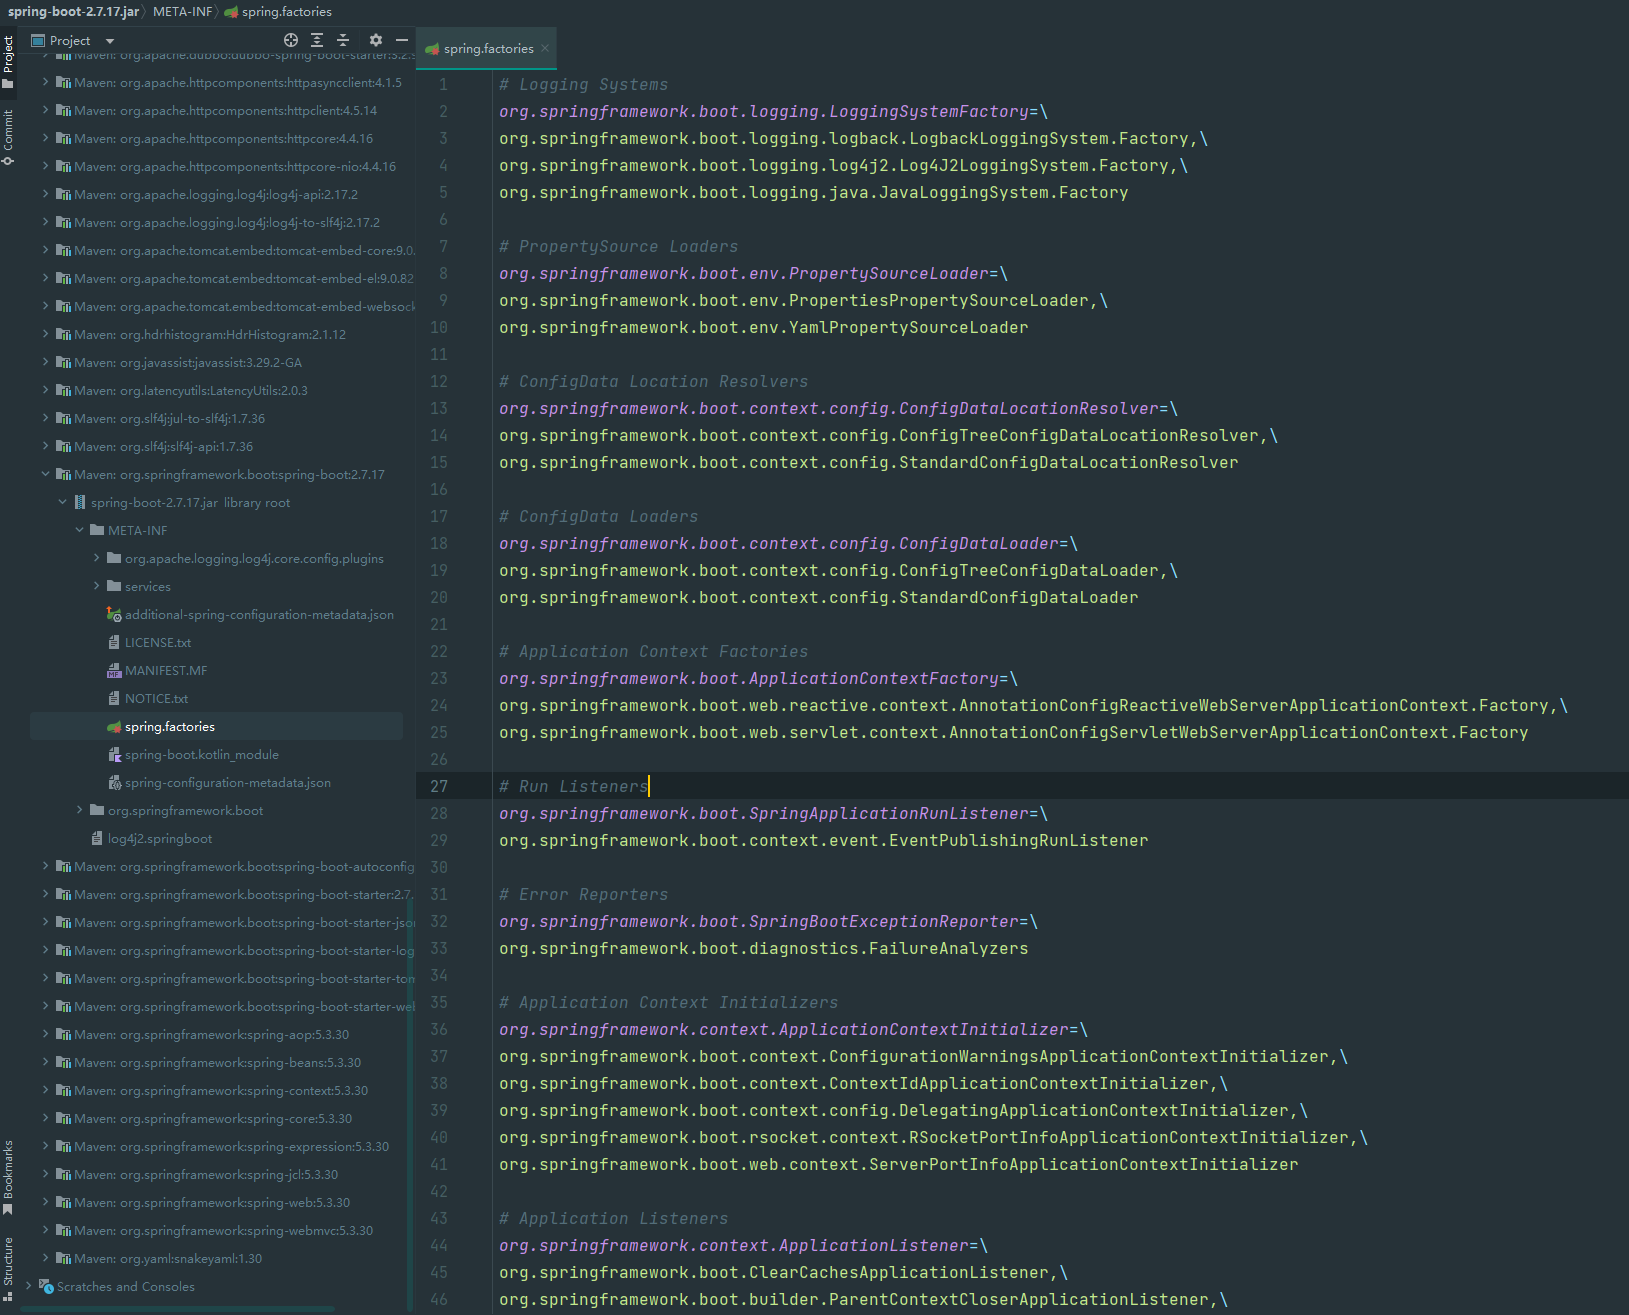Click spring-boot-2.7.17.jar in the breadcrumb
Image resolution: width=1629 pixels, height=1315 pixels.
point(73,11)
